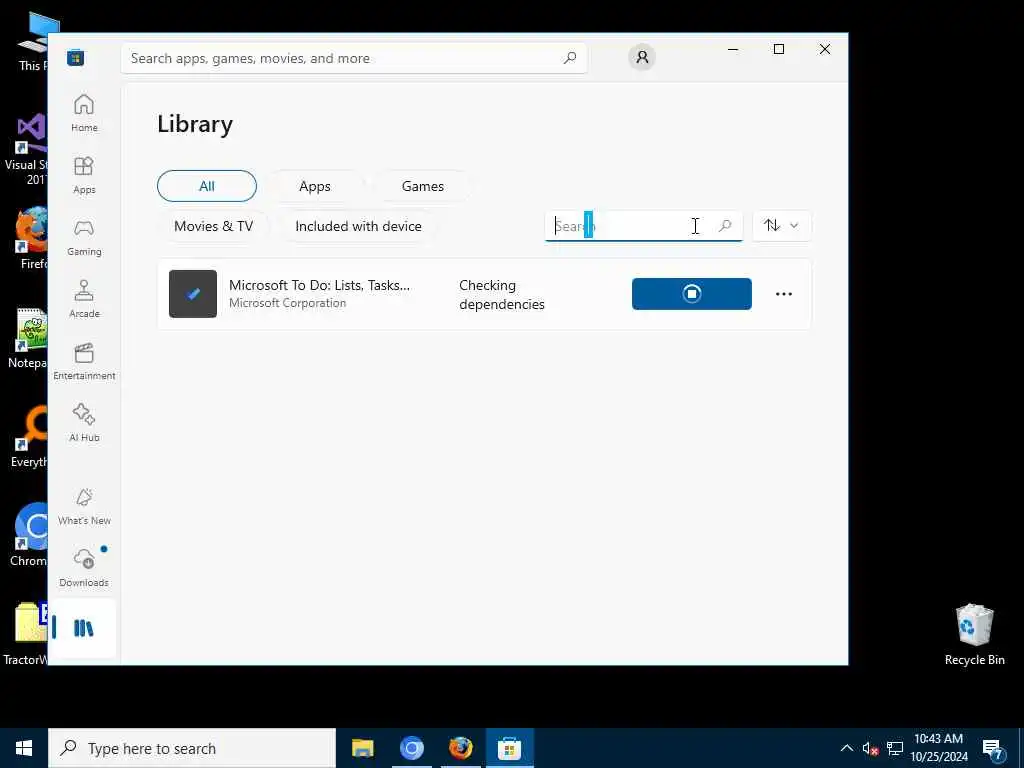Open Chromium from the taskbar
1024x768 pixels.
pyautogui.click(x=411, y=748)
